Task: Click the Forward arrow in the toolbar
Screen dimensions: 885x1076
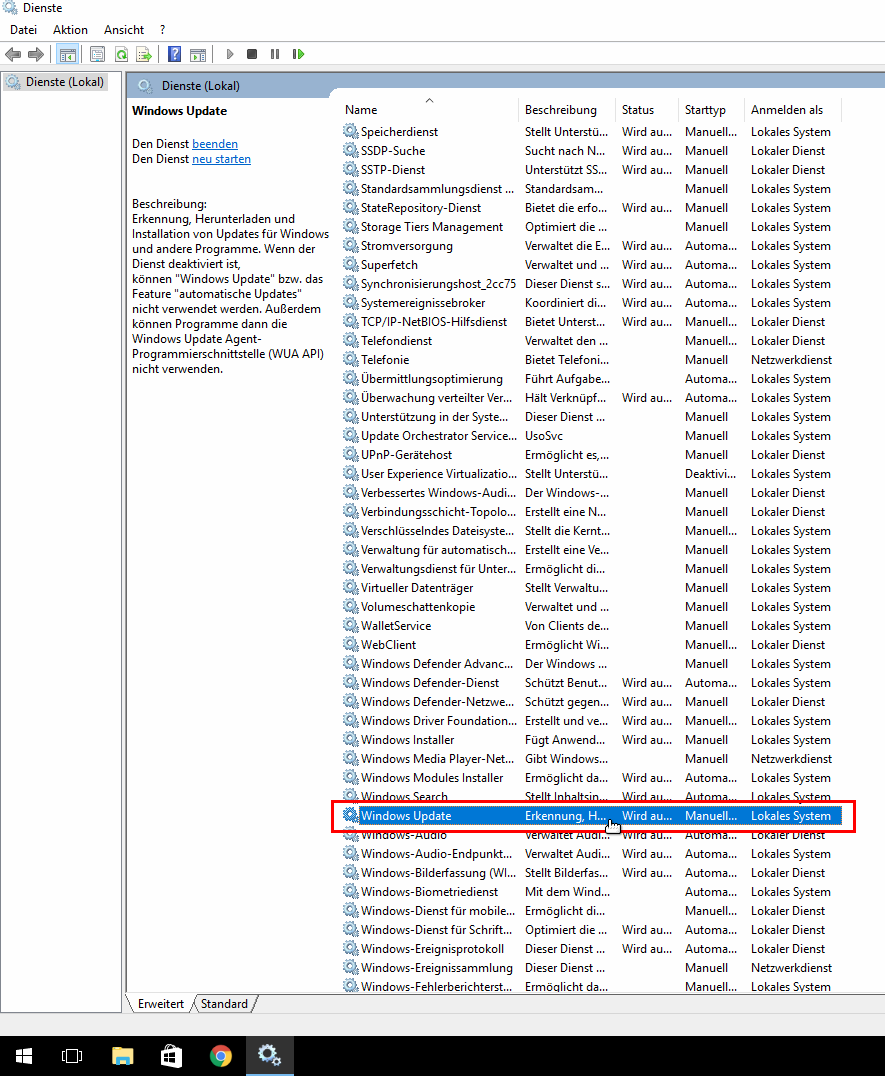Action: 36,54
